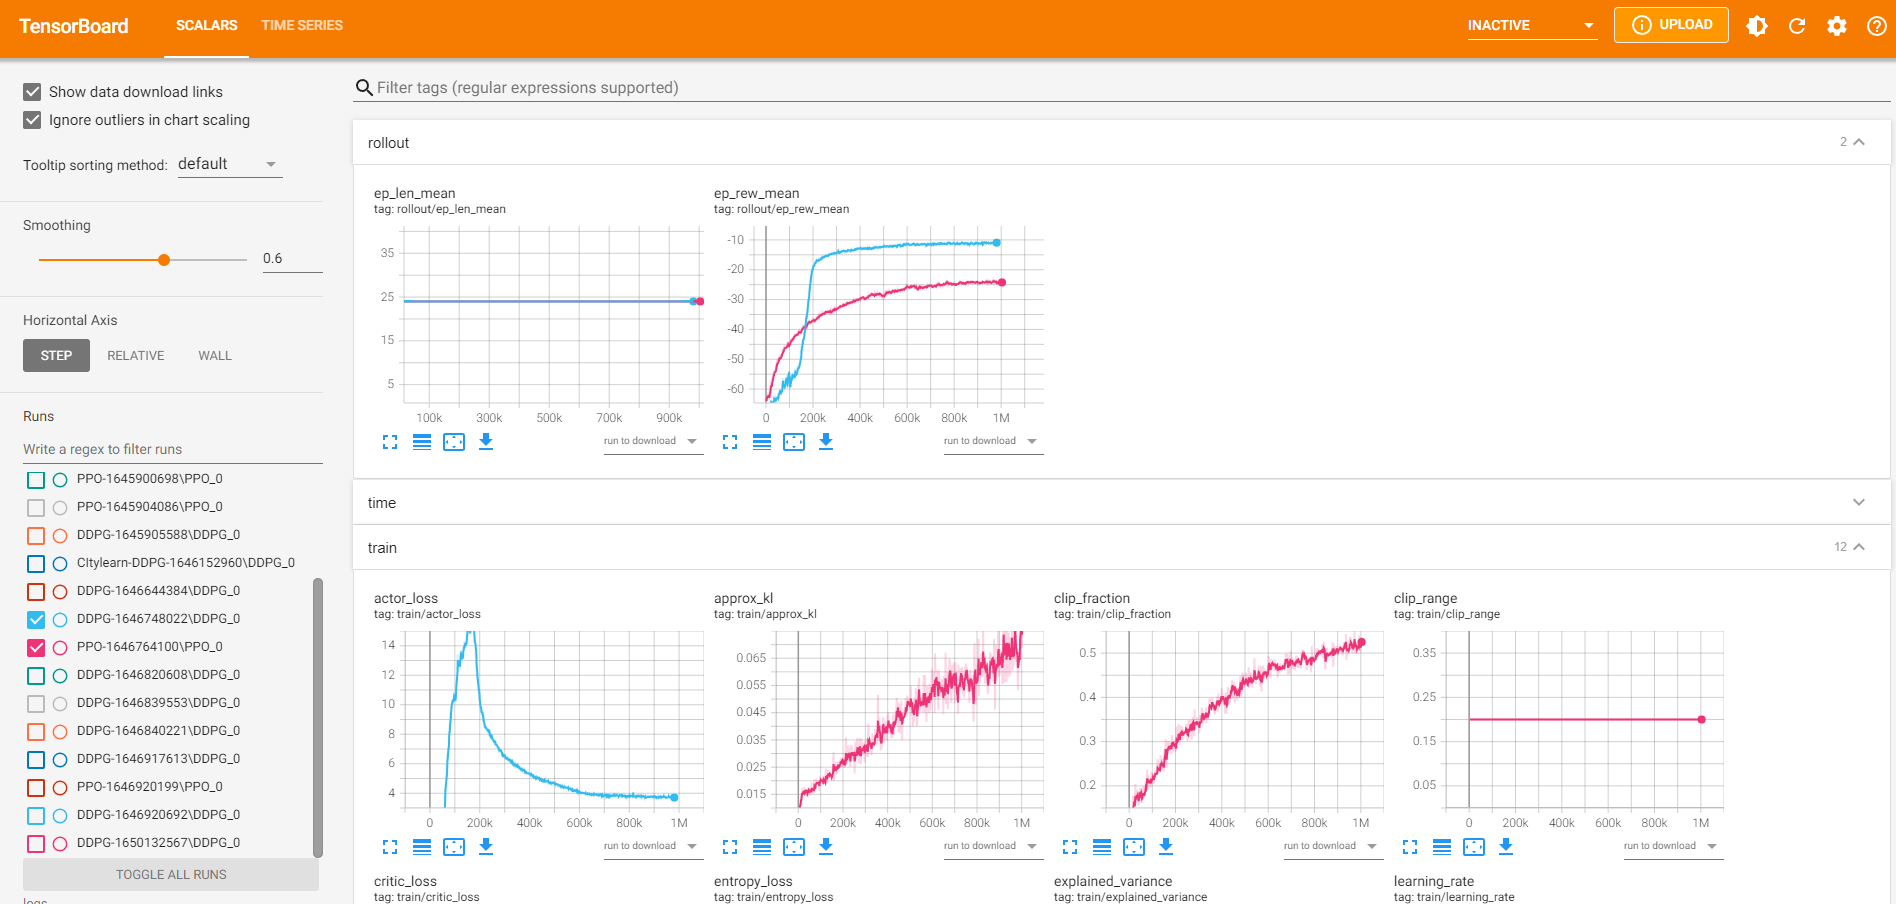Expand clip_fraction chart to full size
The image size is (1896, 904).
point(1070,847)
